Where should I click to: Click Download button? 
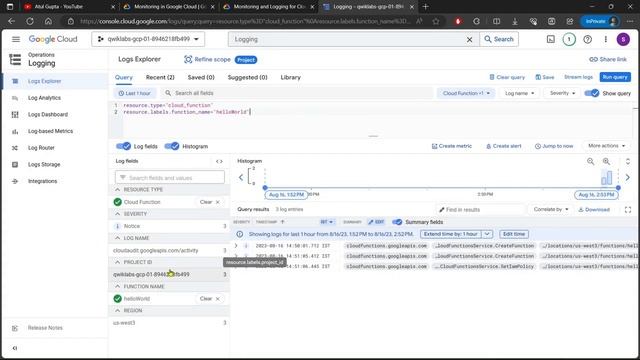tap(594, 209)
